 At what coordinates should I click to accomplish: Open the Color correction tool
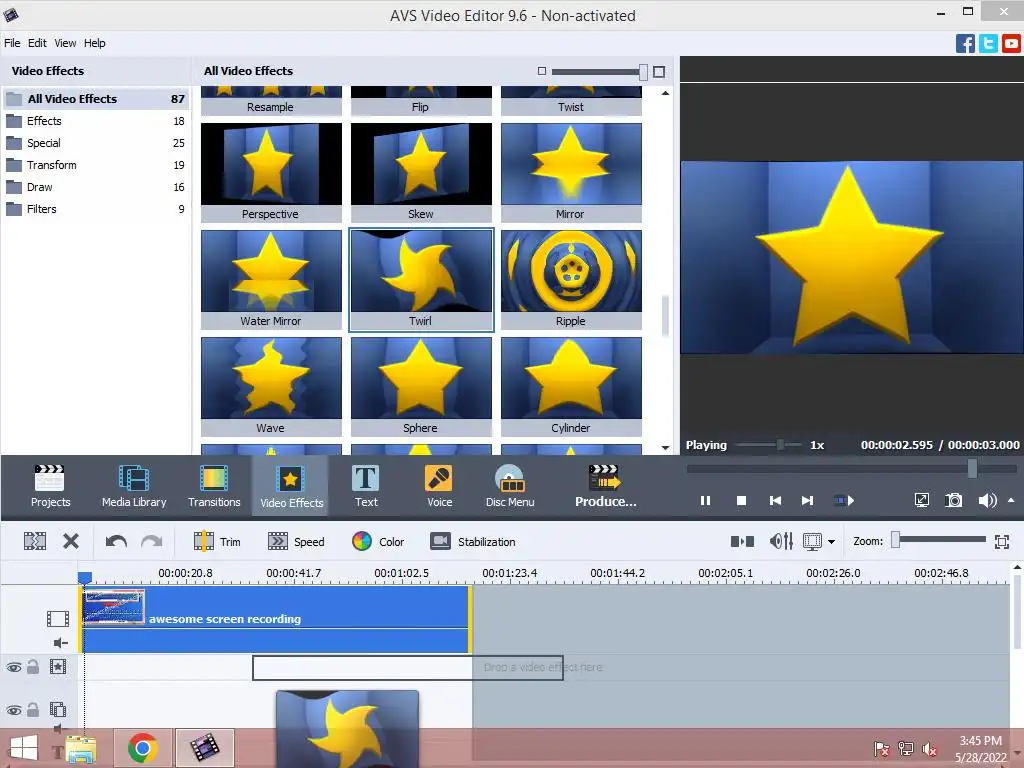pyautogui.click(x=378, y=541)
